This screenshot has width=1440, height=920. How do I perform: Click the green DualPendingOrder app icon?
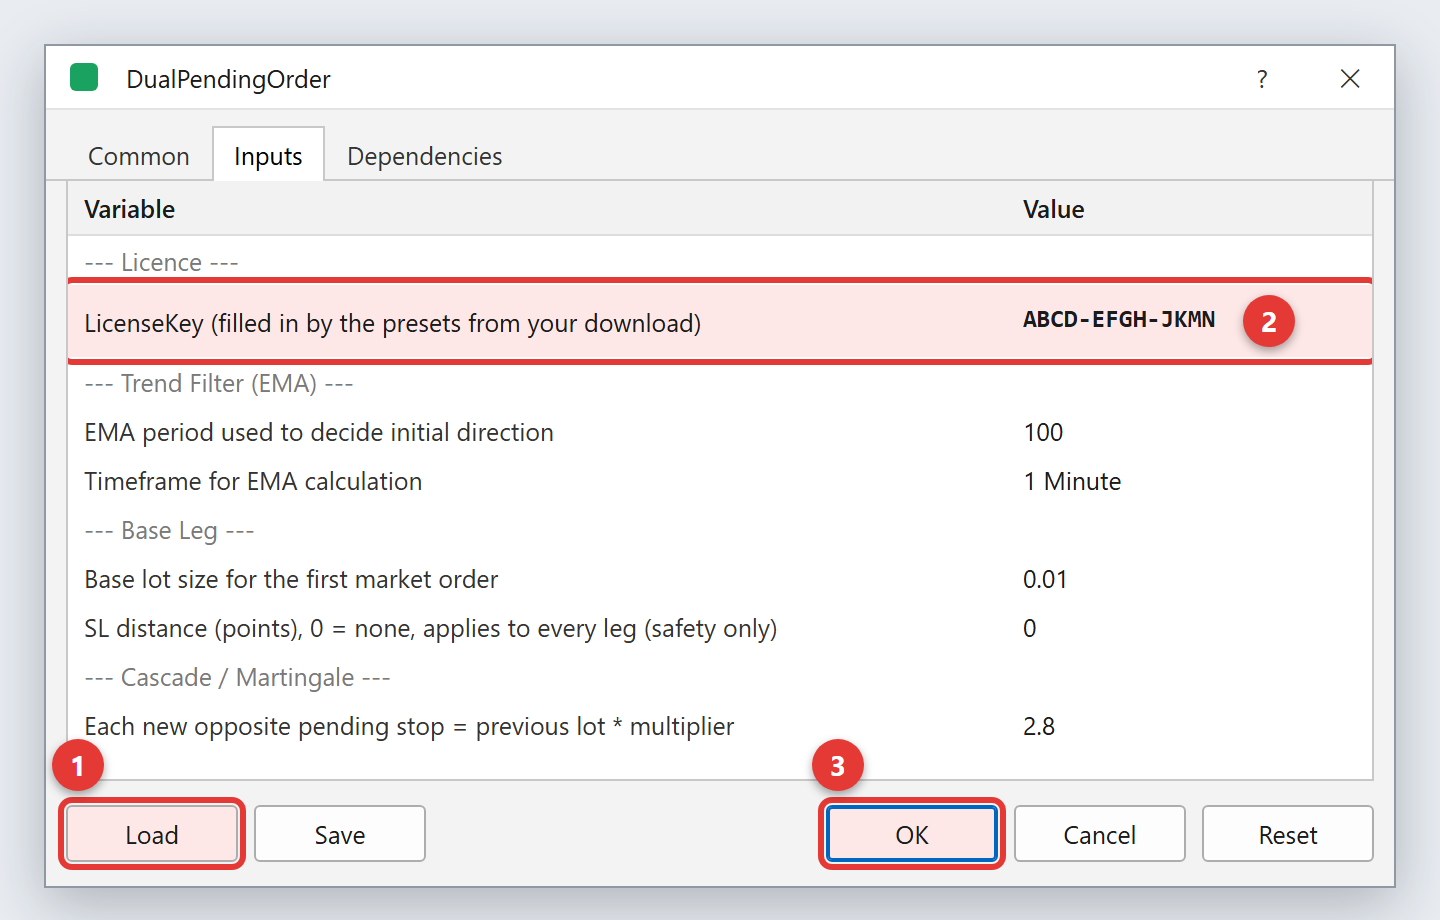(84, 78)
